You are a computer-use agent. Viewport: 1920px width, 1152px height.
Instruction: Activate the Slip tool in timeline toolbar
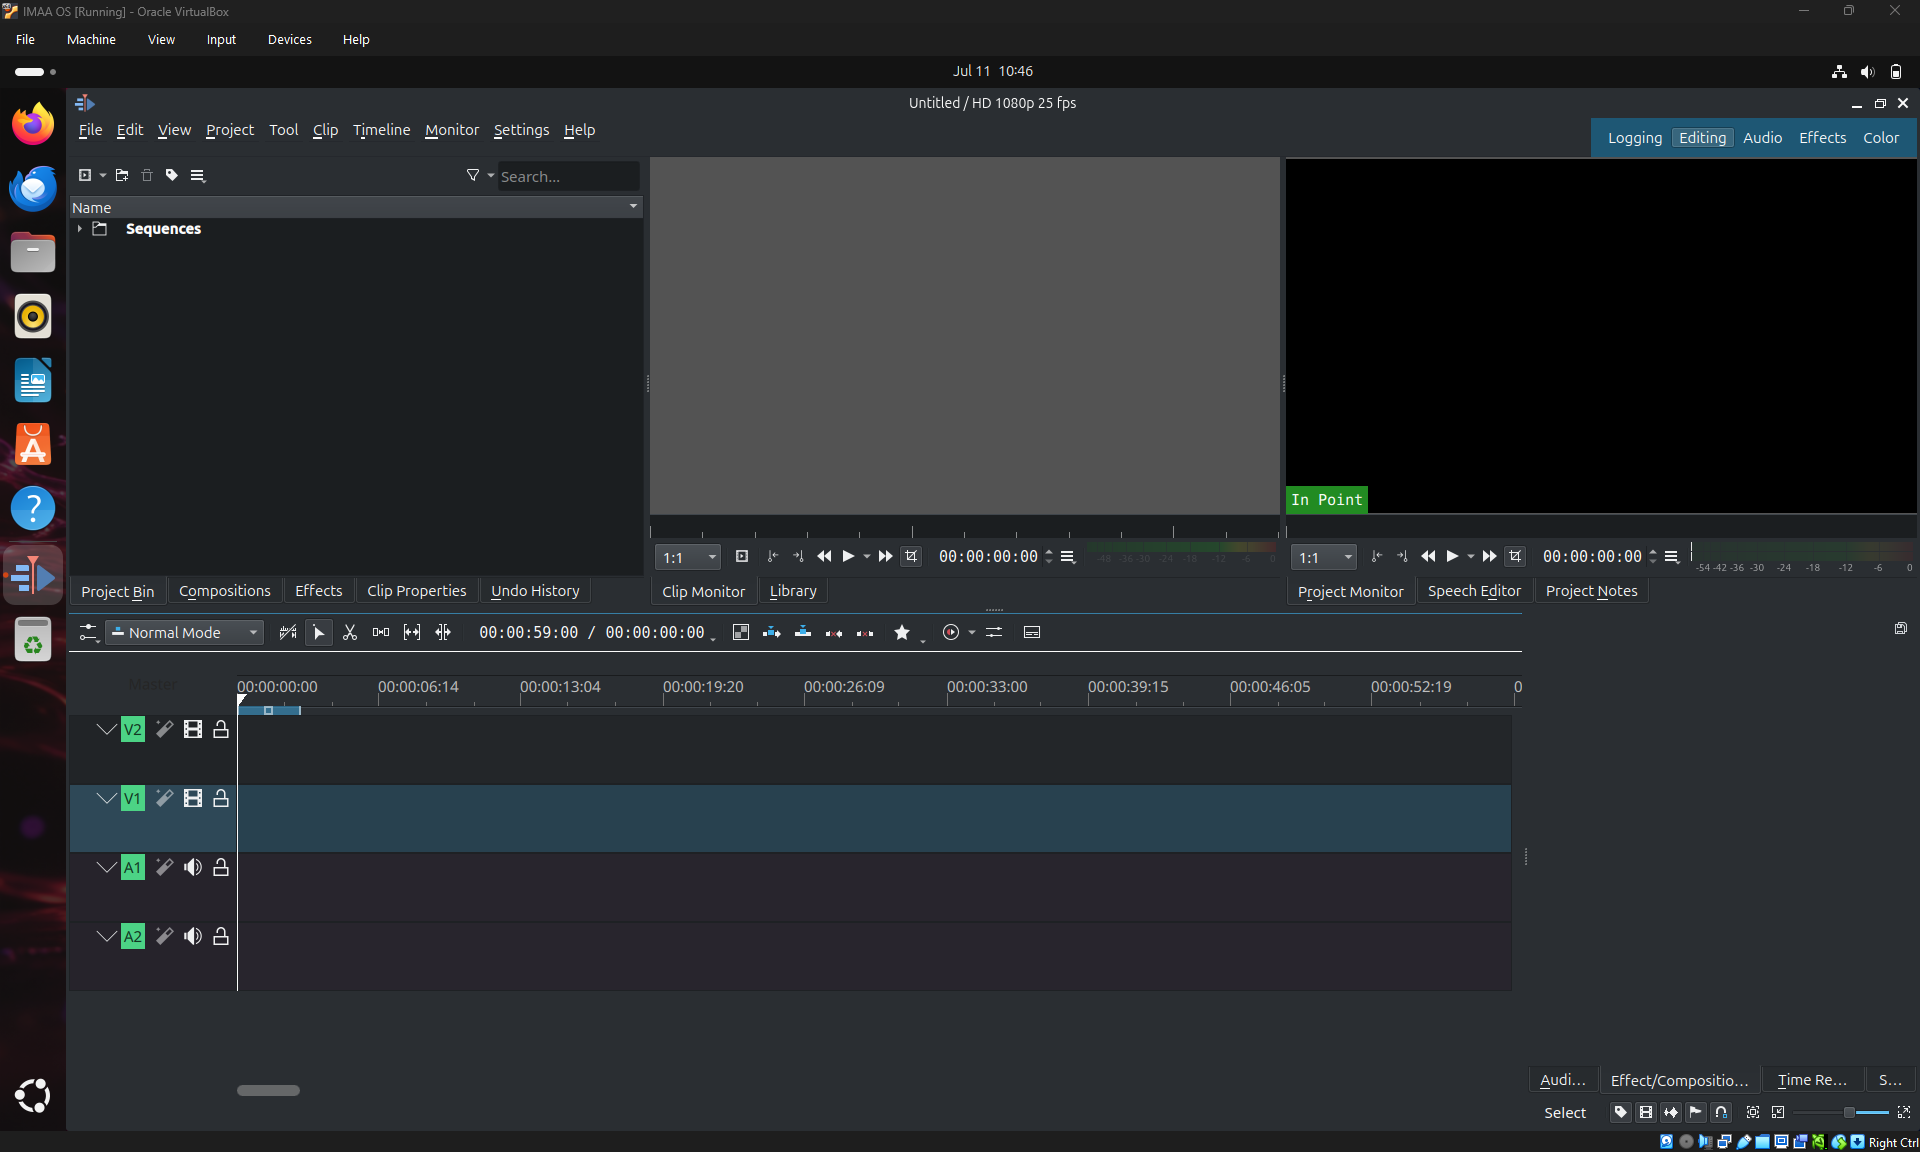point(412,632)
